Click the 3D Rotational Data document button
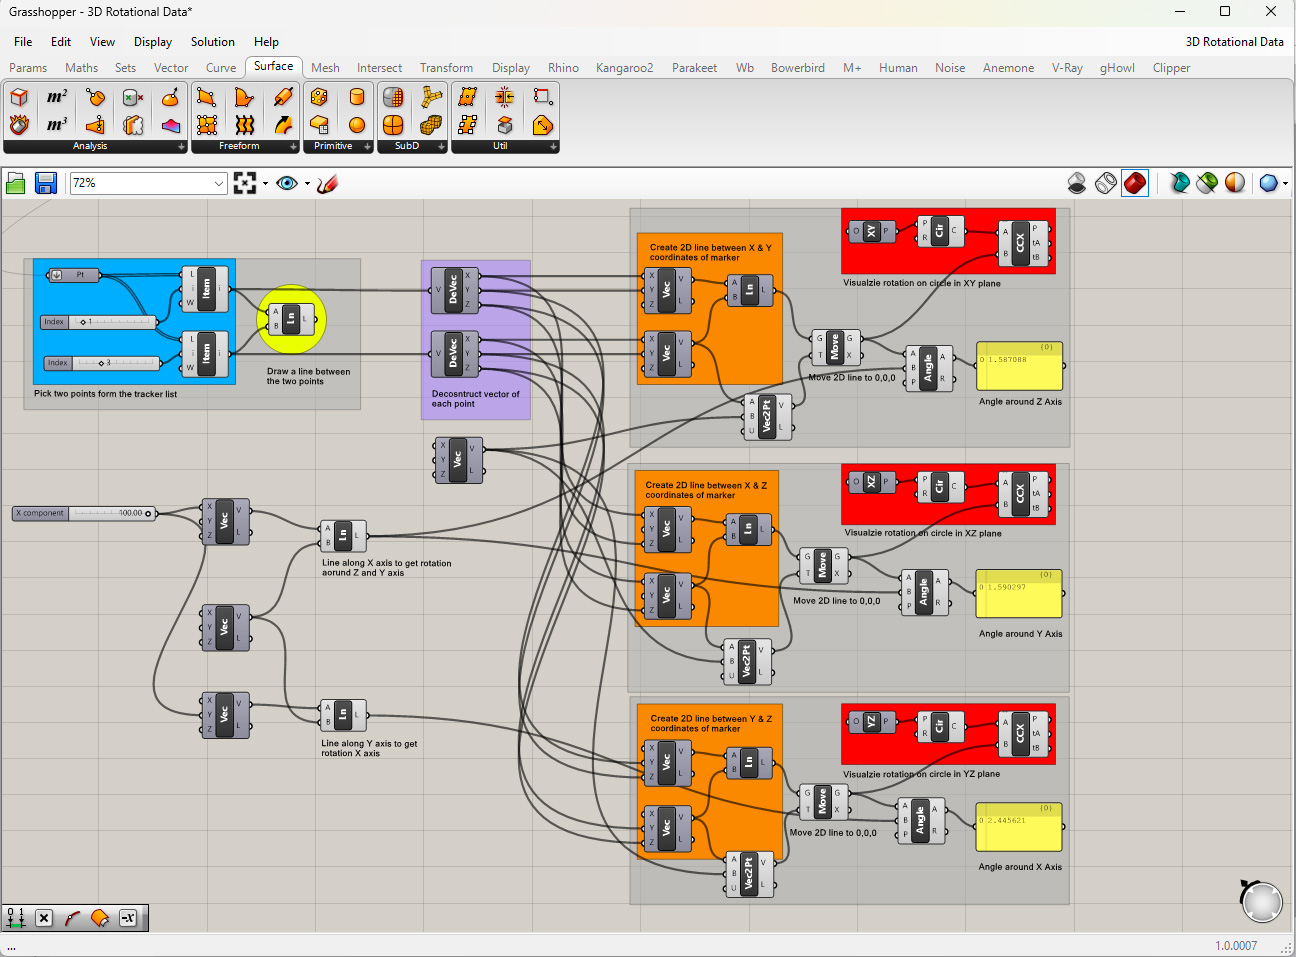 point(1234,42)
